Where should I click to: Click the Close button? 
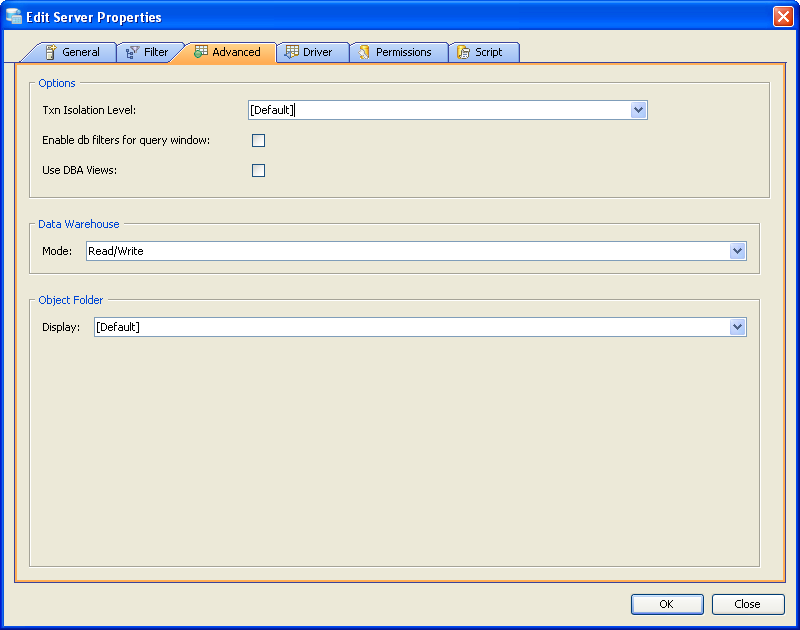(x=748, y=604)
